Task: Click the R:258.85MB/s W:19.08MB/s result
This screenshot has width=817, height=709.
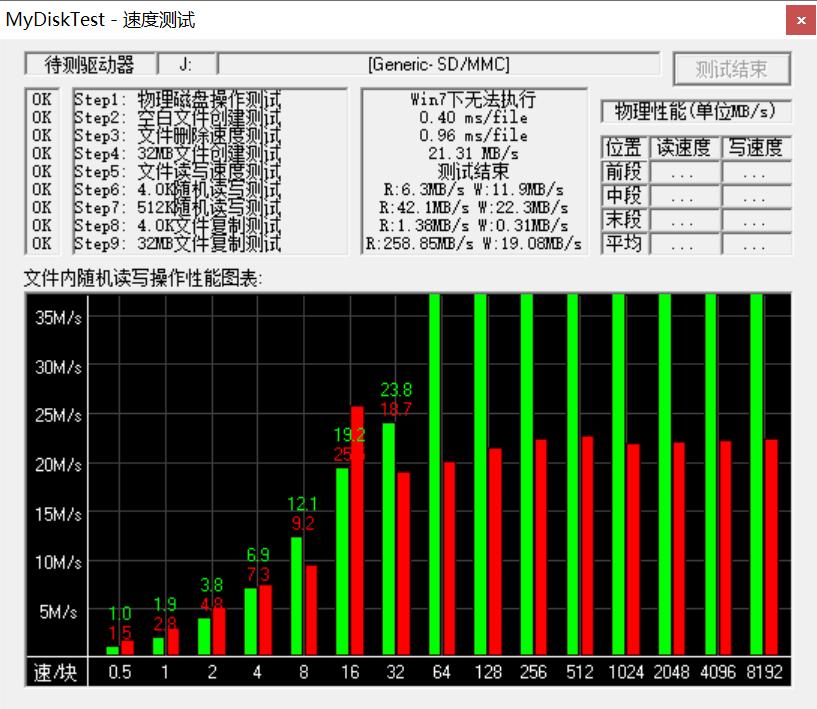Action: point(473,243)
